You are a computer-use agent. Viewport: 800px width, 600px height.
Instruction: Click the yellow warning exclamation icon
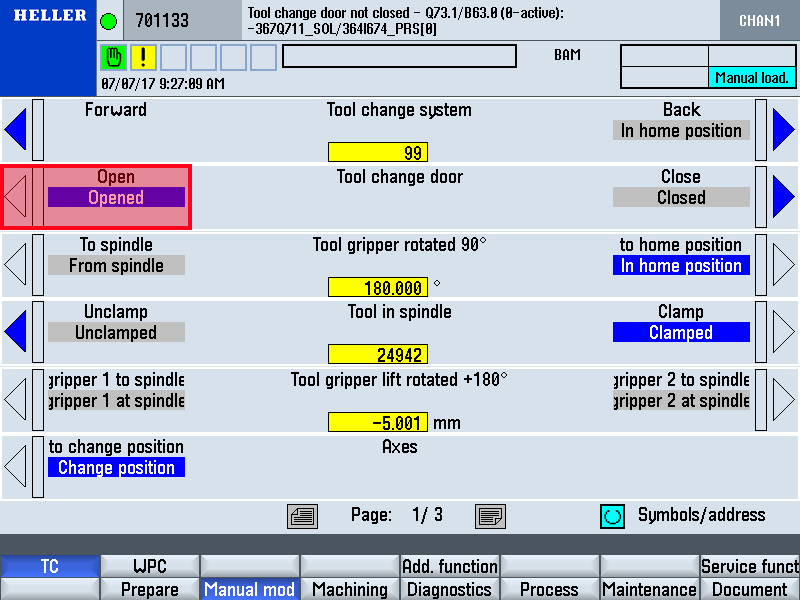(x=143, y=57)
